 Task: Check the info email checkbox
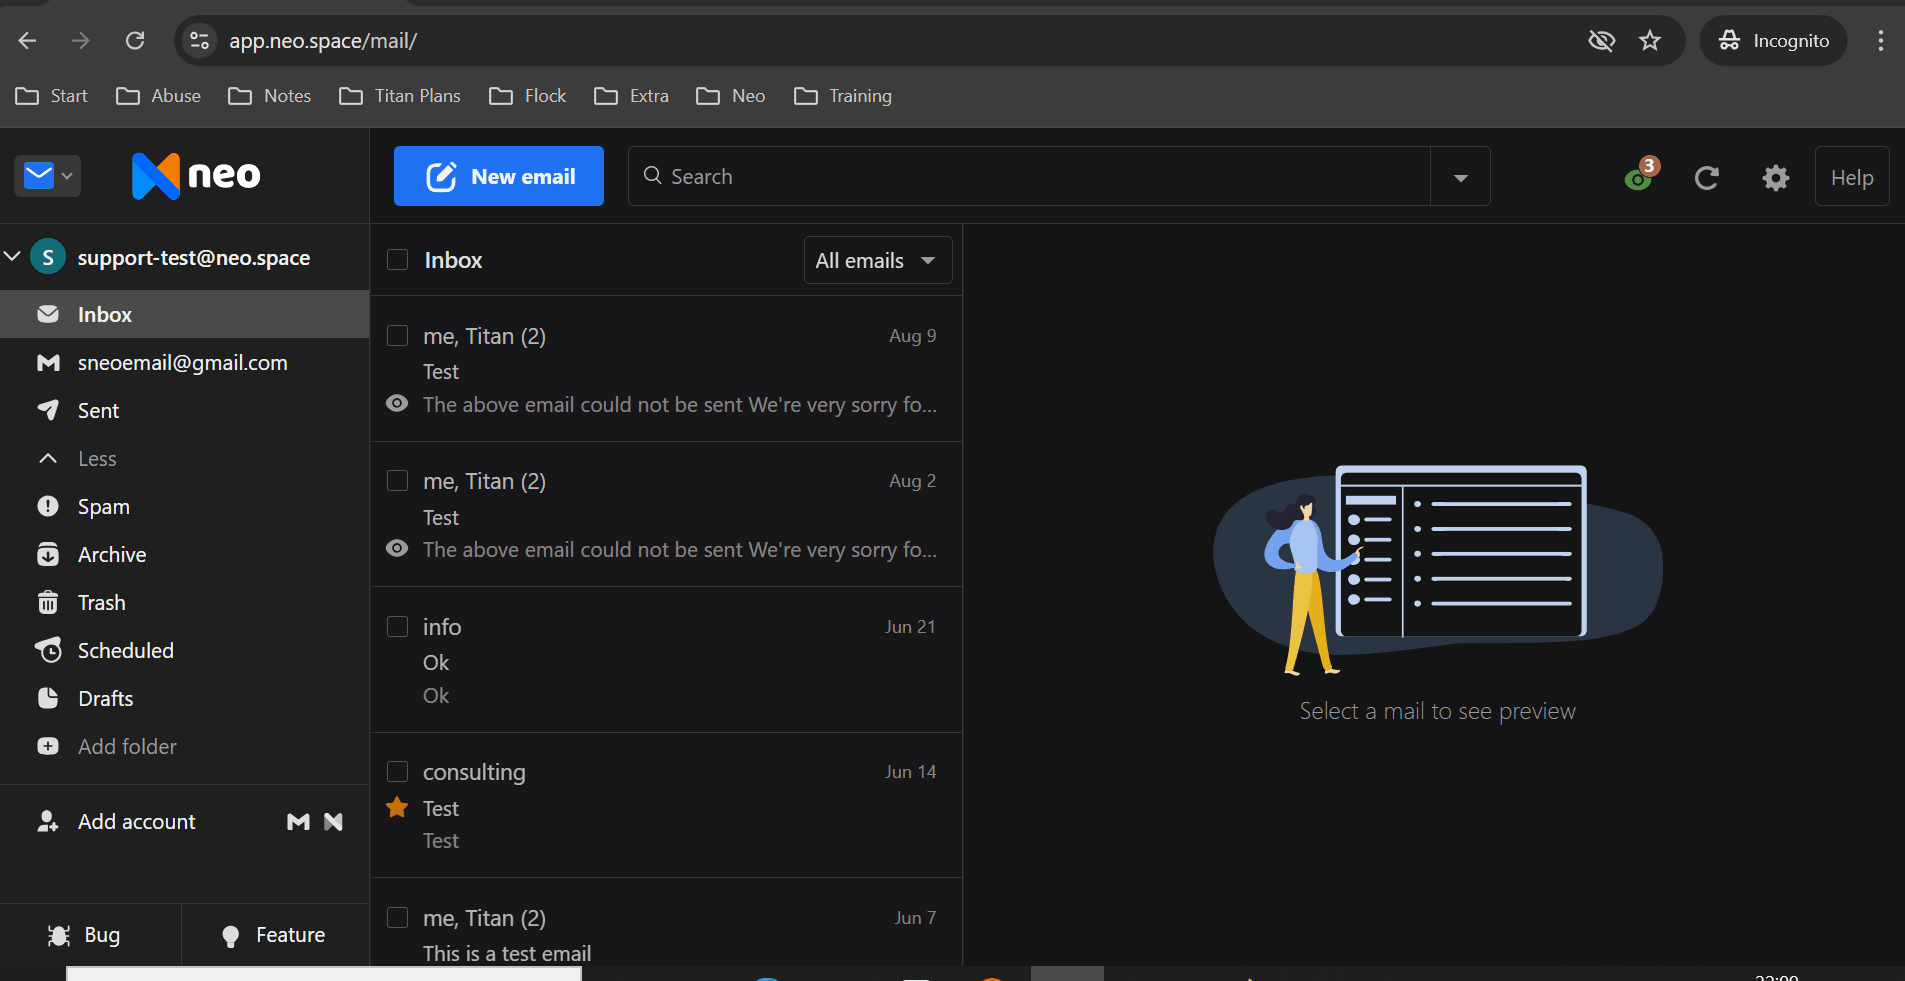pos(397,627)
